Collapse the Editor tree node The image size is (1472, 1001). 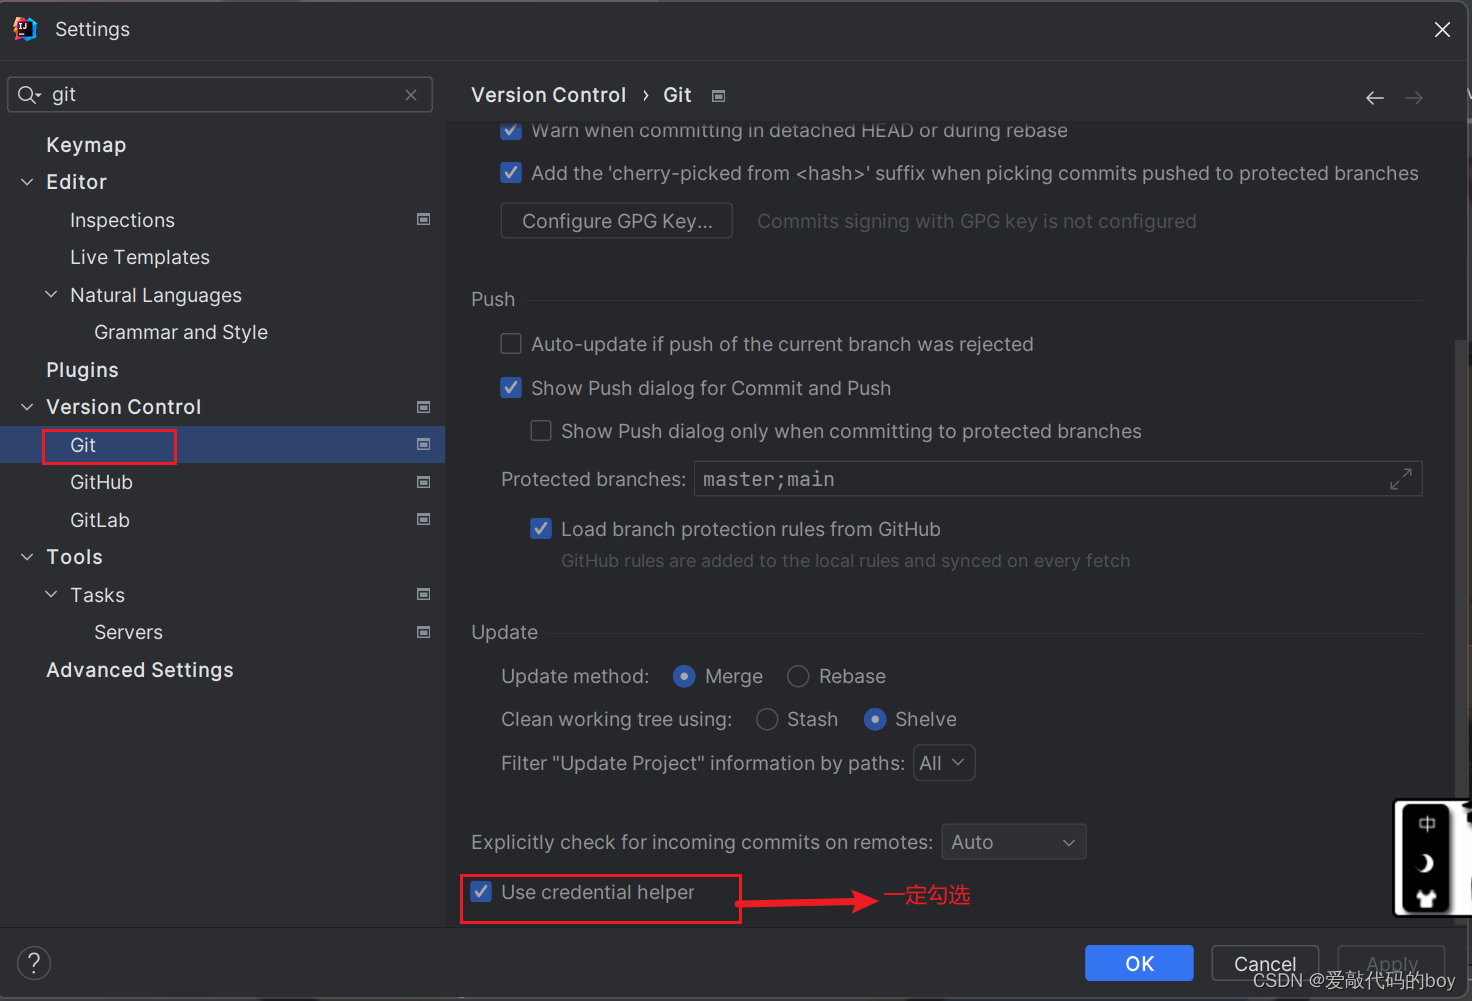click(27, 182)
